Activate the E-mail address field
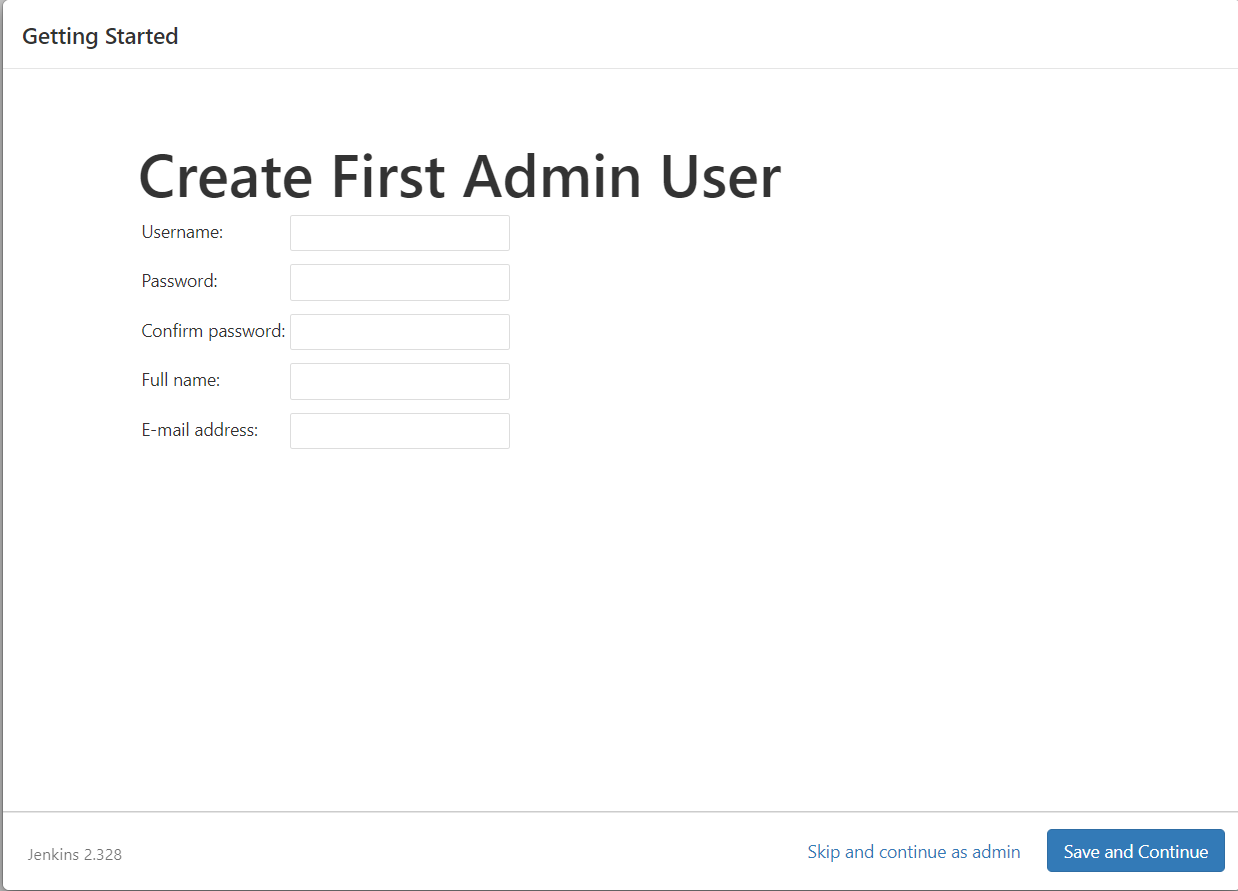Screen dimensions: 1238x891 (x=400, y=431)
